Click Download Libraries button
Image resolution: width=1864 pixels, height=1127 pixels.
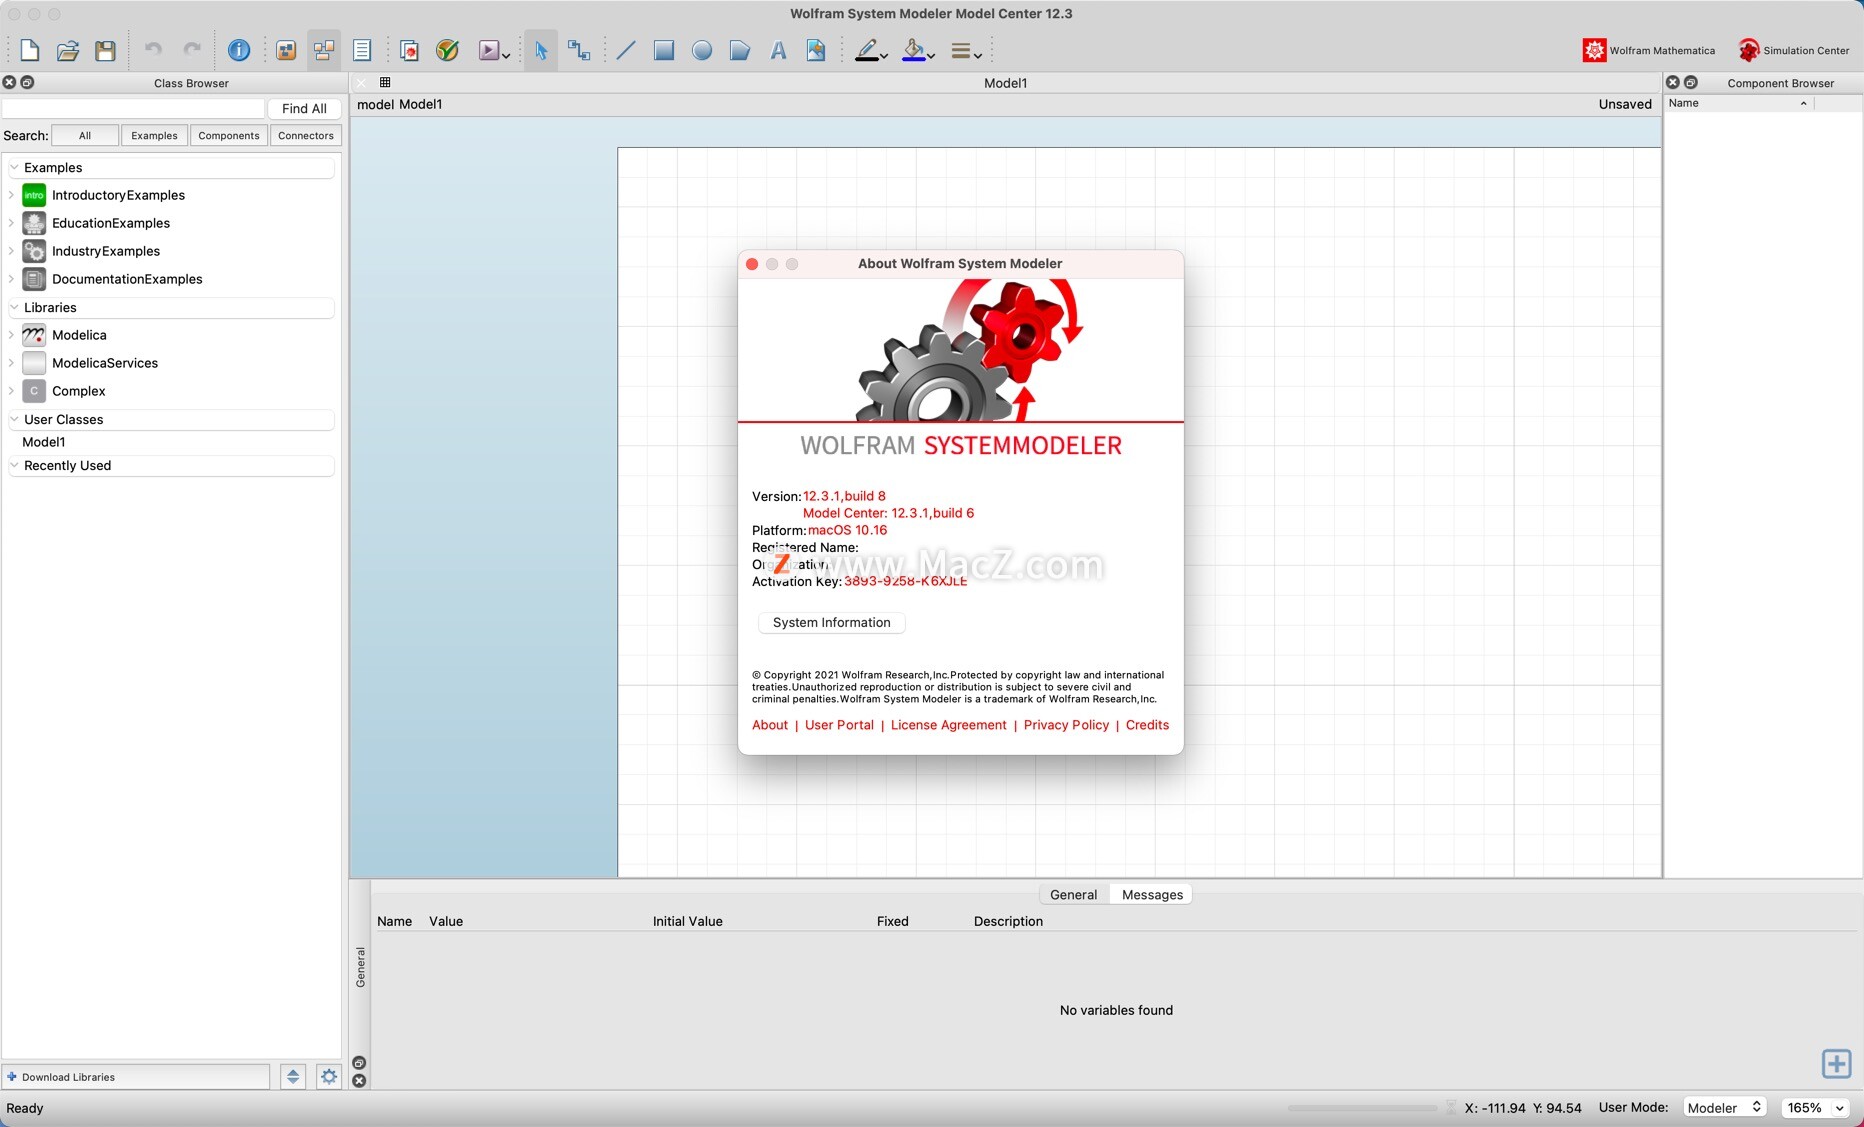136,1076
